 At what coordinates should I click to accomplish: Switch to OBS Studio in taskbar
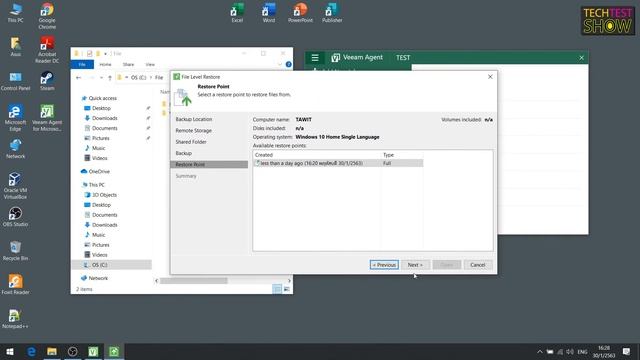(x=73, y=351)
